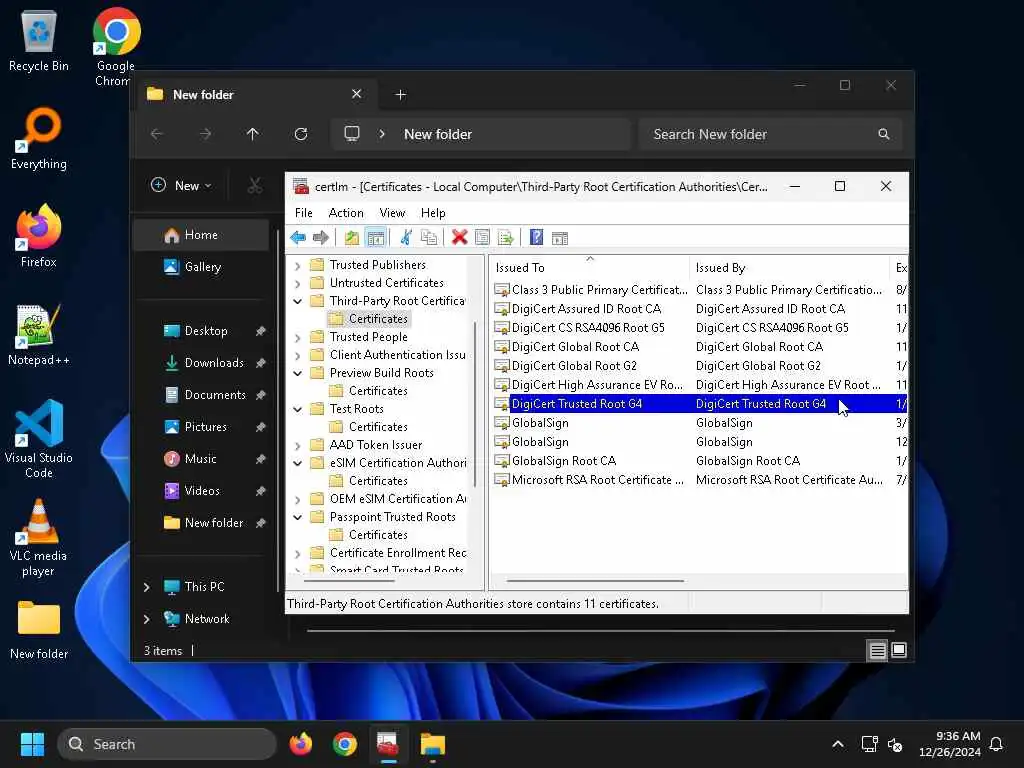Switch Explorer to details view icon
1024x768 pixels.
(877, 650)
